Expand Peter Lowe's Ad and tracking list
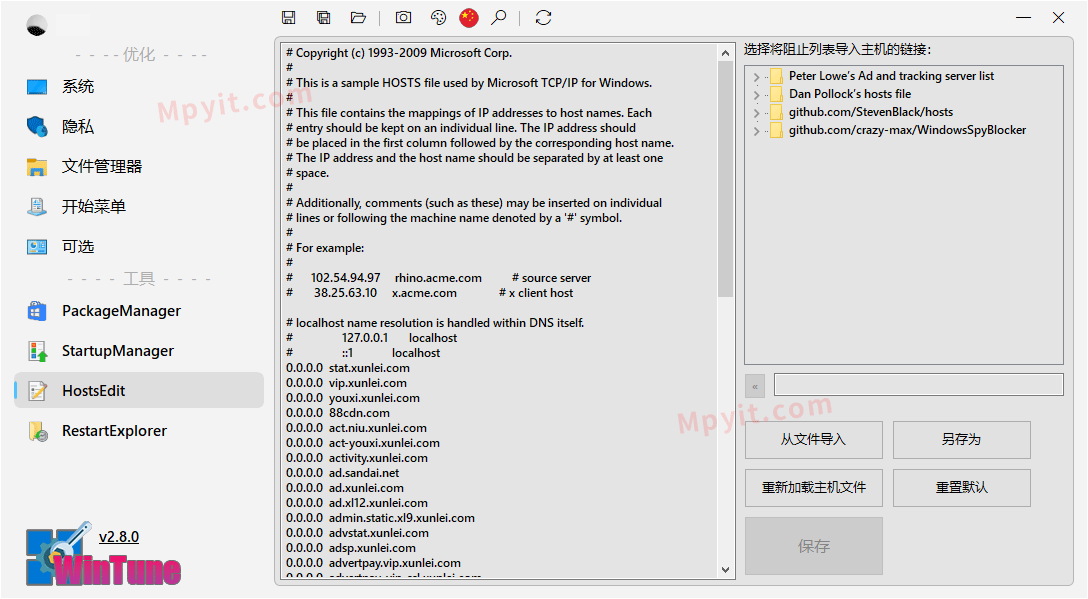The image size is (1088, 599). pos(756,76)
